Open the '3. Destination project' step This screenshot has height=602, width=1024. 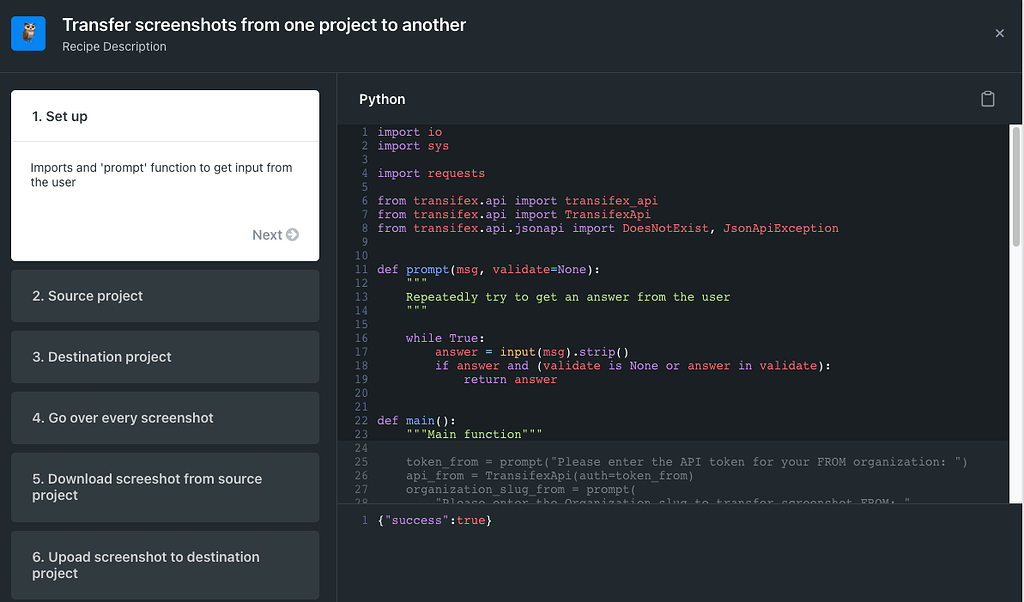point(165,357)
